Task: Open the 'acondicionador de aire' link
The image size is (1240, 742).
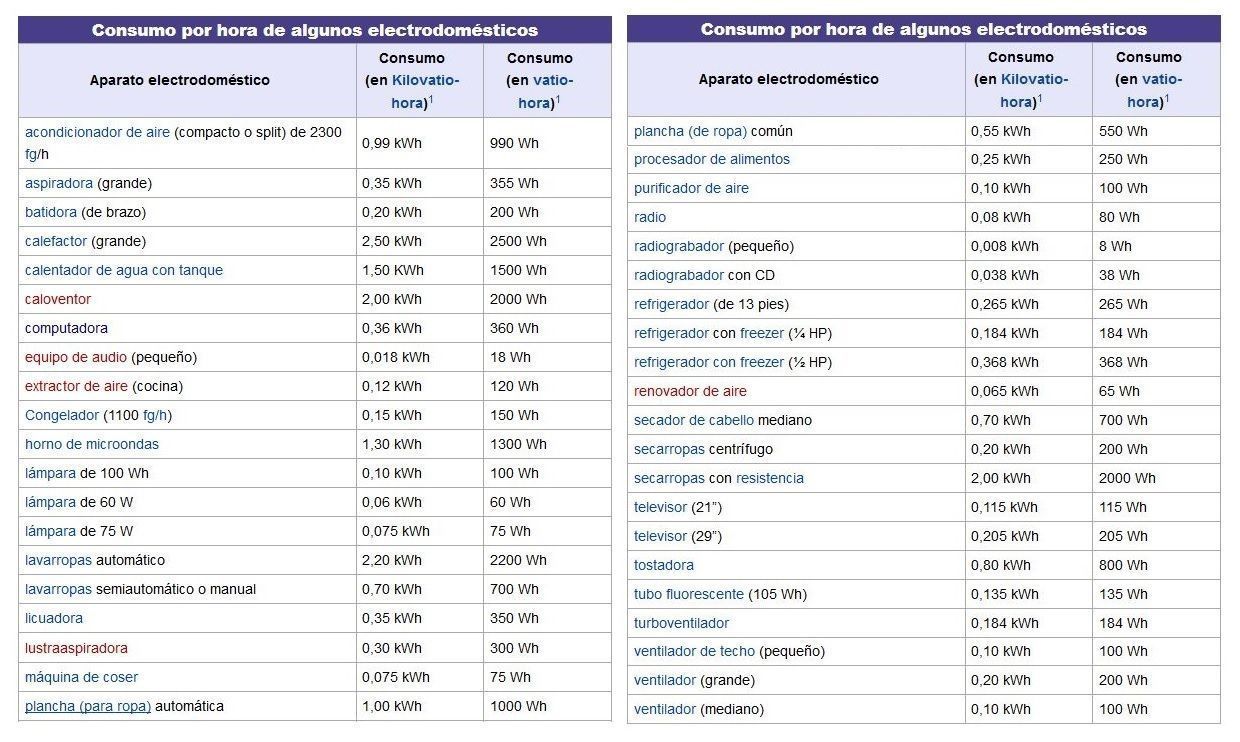Action: [97, 132]
